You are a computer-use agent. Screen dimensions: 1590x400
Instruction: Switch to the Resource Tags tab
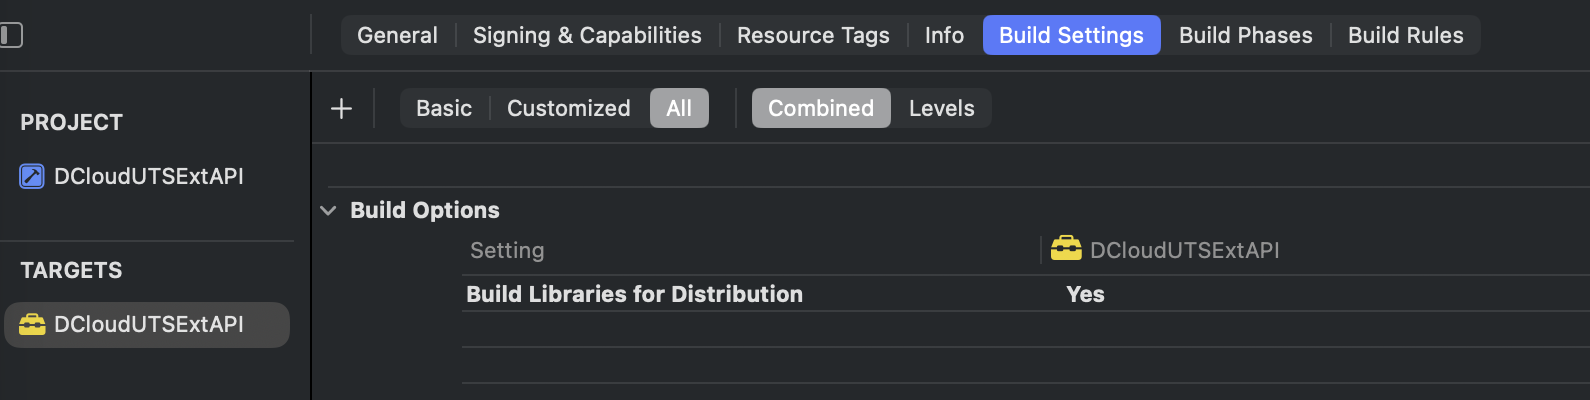pos(813,35)
